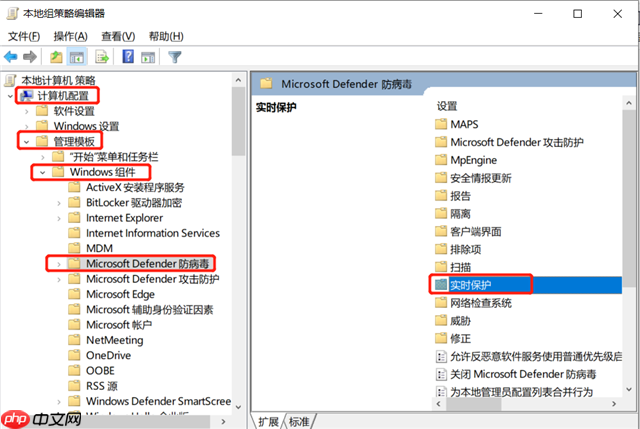Switch to the 标准 tab

[x=299, y=421]
